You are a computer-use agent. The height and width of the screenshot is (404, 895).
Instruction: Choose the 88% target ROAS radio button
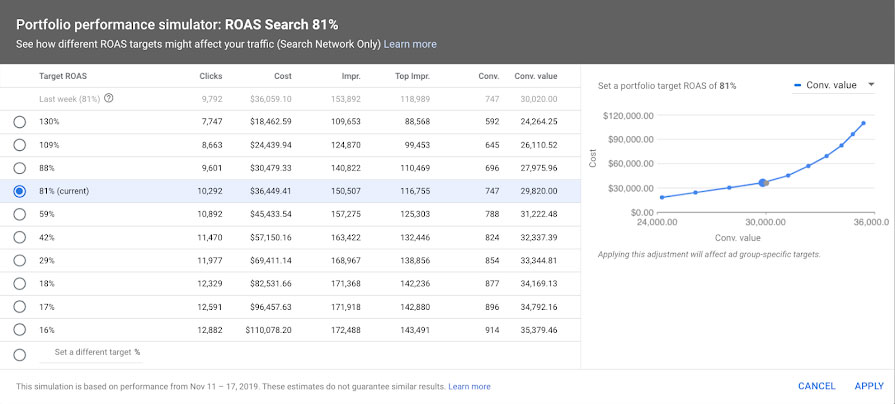point(20,167)
